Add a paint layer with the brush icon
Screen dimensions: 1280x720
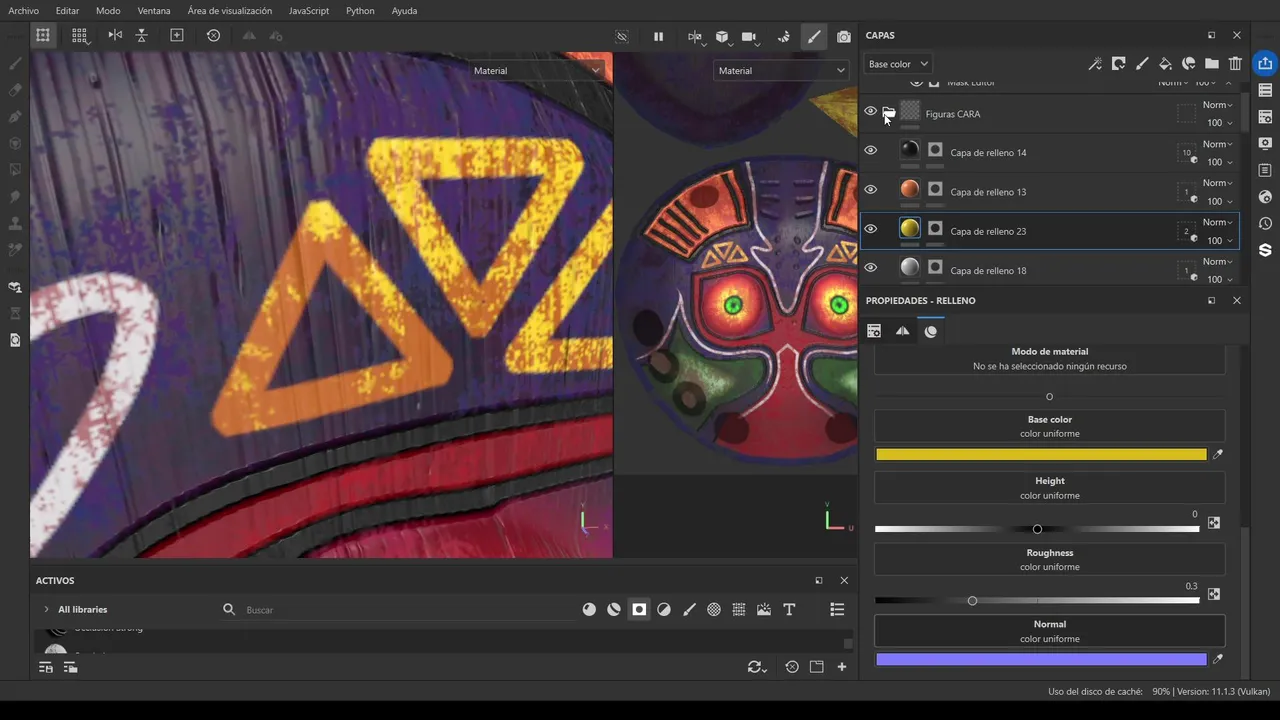point(1142,64)
